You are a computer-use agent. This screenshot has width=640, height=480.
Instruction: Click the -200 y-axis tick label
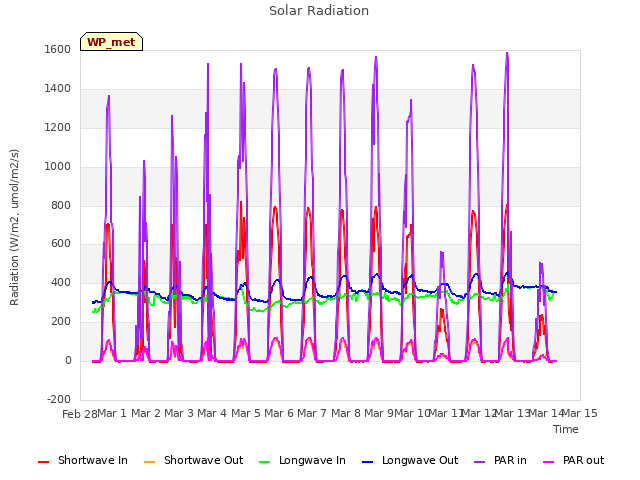59,399
